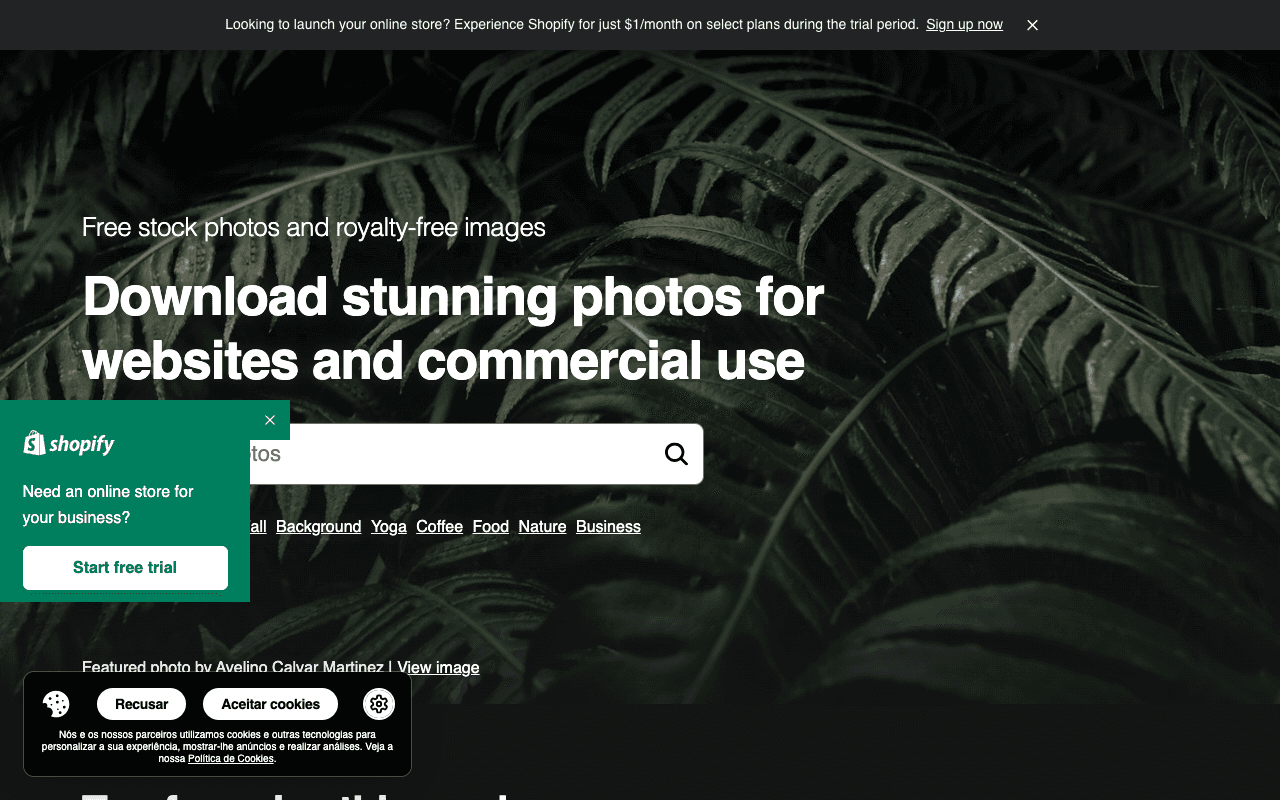The height and width of the screenshot is (800, 1280).
Task: Browse the Yoga category
Action: (x=389, y=527)
